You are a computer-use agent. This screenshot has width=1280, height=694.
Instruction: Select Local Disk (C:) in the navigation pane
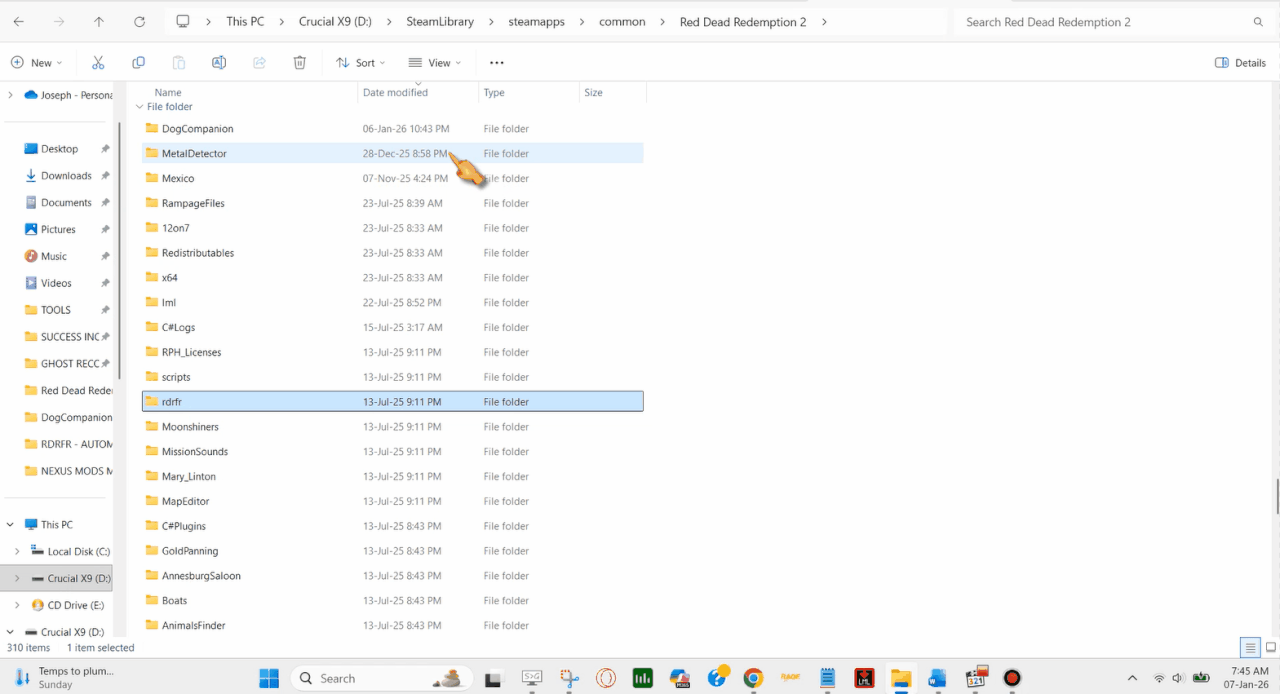tap(78, 551)
